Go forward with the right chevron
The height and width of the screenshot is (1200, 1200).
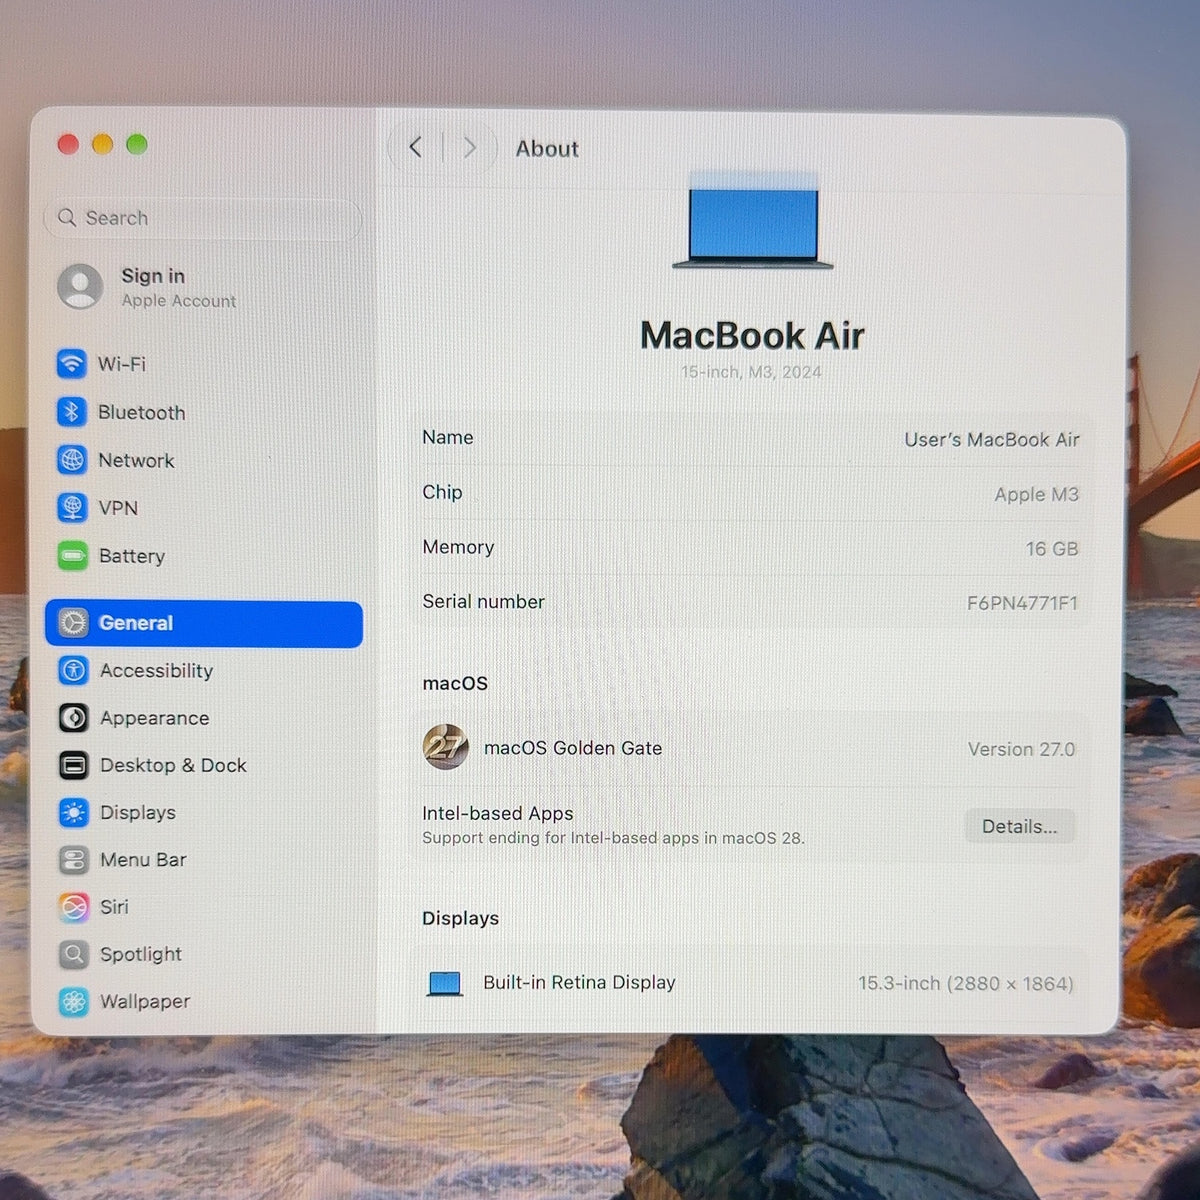click(469, 148)
